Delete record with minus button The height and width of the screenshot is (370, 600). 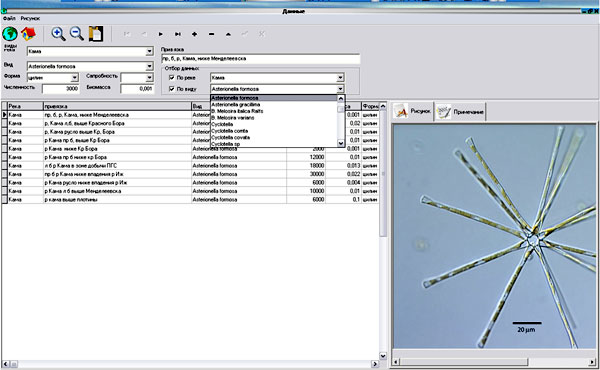(x=211, y=34)
